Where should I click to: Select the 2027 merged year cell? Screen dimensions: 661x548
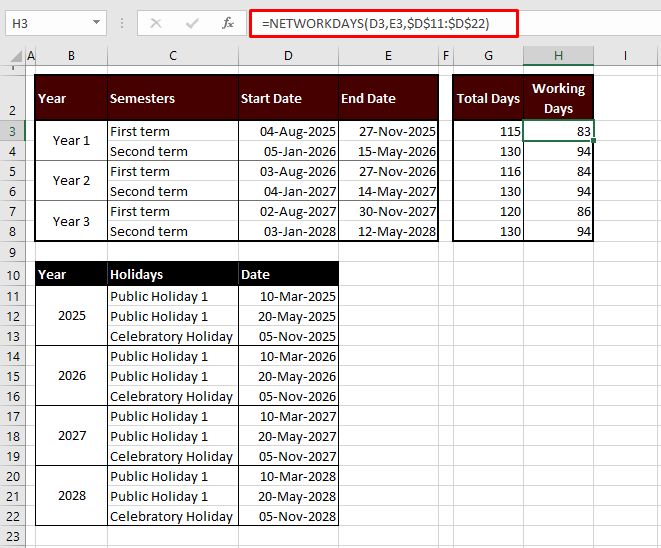click(71, 436)
